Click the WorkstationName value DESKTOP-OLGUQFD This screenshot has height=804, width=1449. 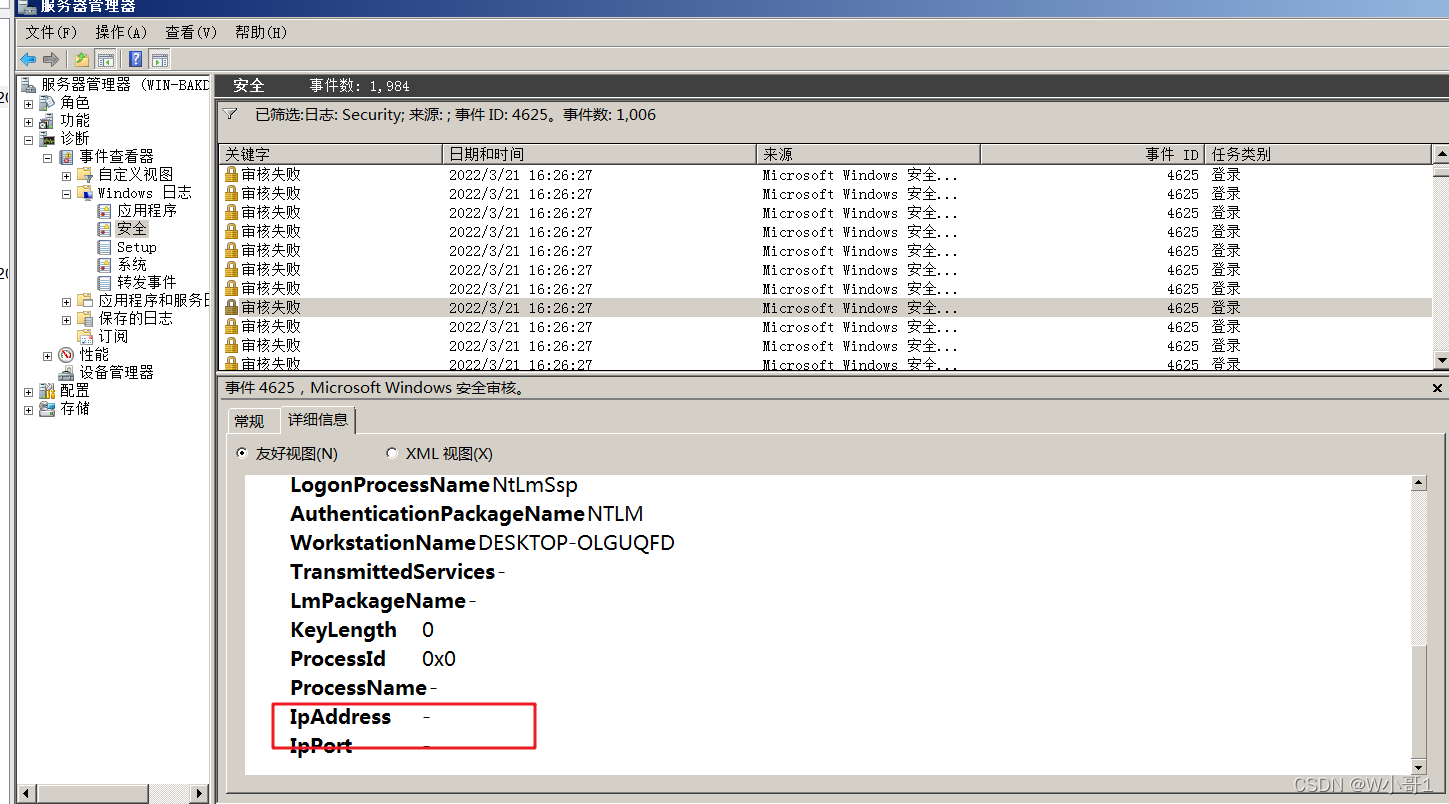pos(577,543)
